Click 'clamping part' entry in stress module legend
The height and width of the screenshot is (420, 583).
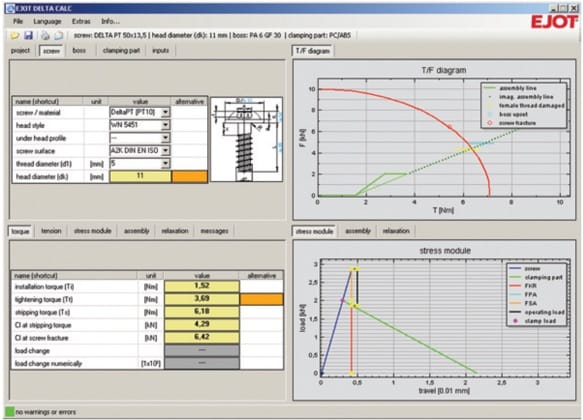click(x=543, y=277)
